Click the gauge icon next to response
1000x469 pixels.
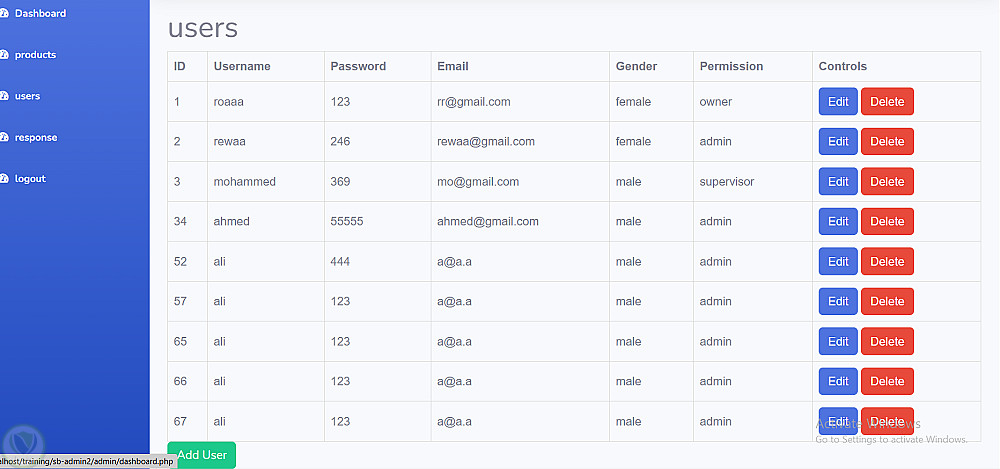point(4,138)
